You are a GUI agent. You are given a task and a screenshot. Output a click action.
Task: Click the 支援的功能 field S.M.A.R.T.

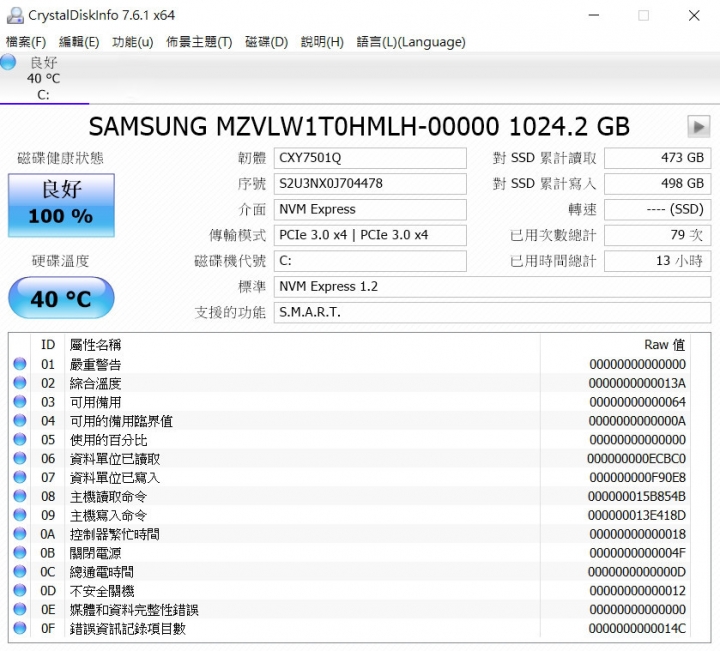[x=492, y=312]
